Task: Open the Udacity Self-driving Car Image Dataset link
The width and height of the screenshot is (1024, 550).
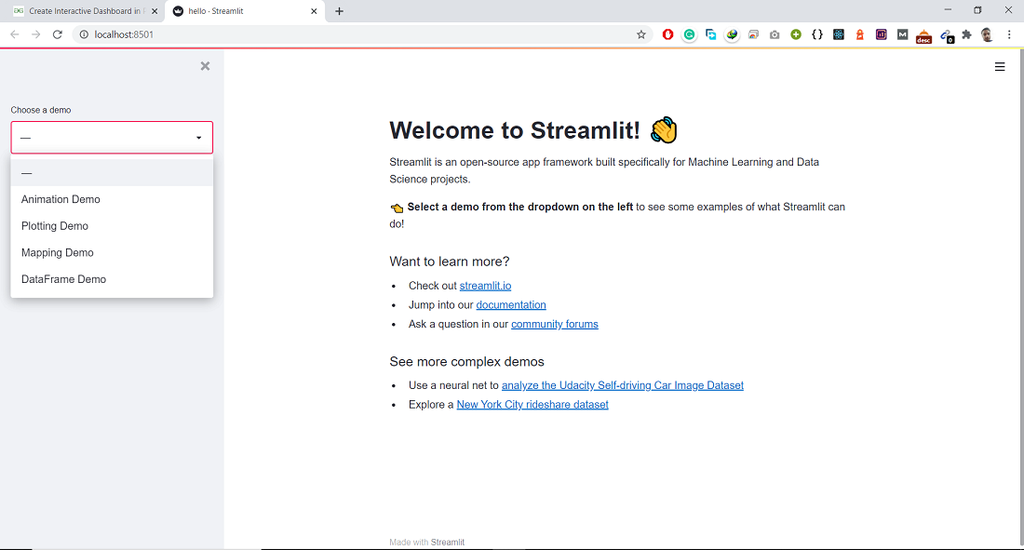Action: (622, 385)
